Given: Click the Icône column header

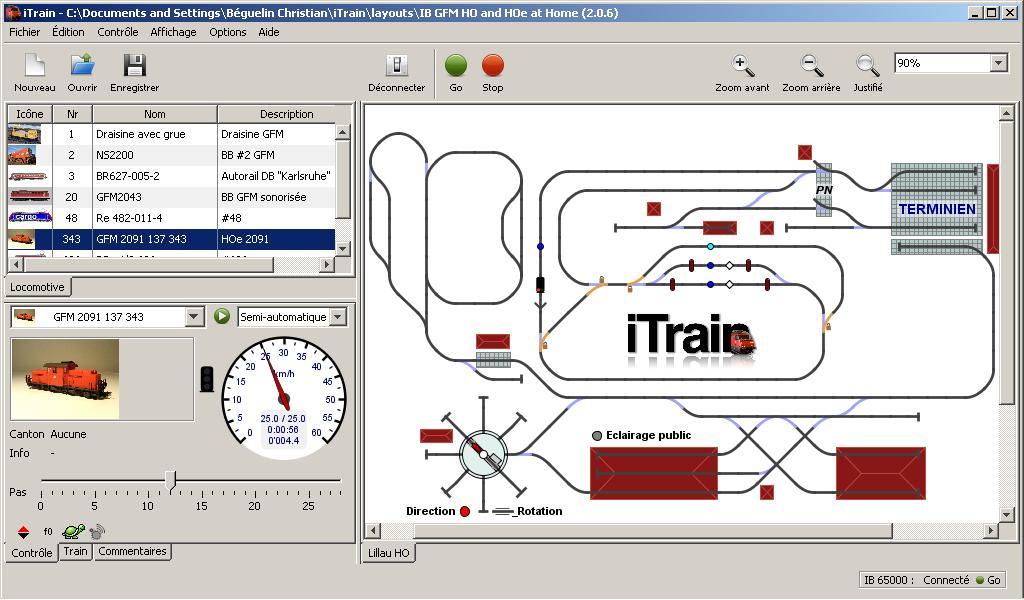Looking at the screenshot, I should tap(30, 114).
